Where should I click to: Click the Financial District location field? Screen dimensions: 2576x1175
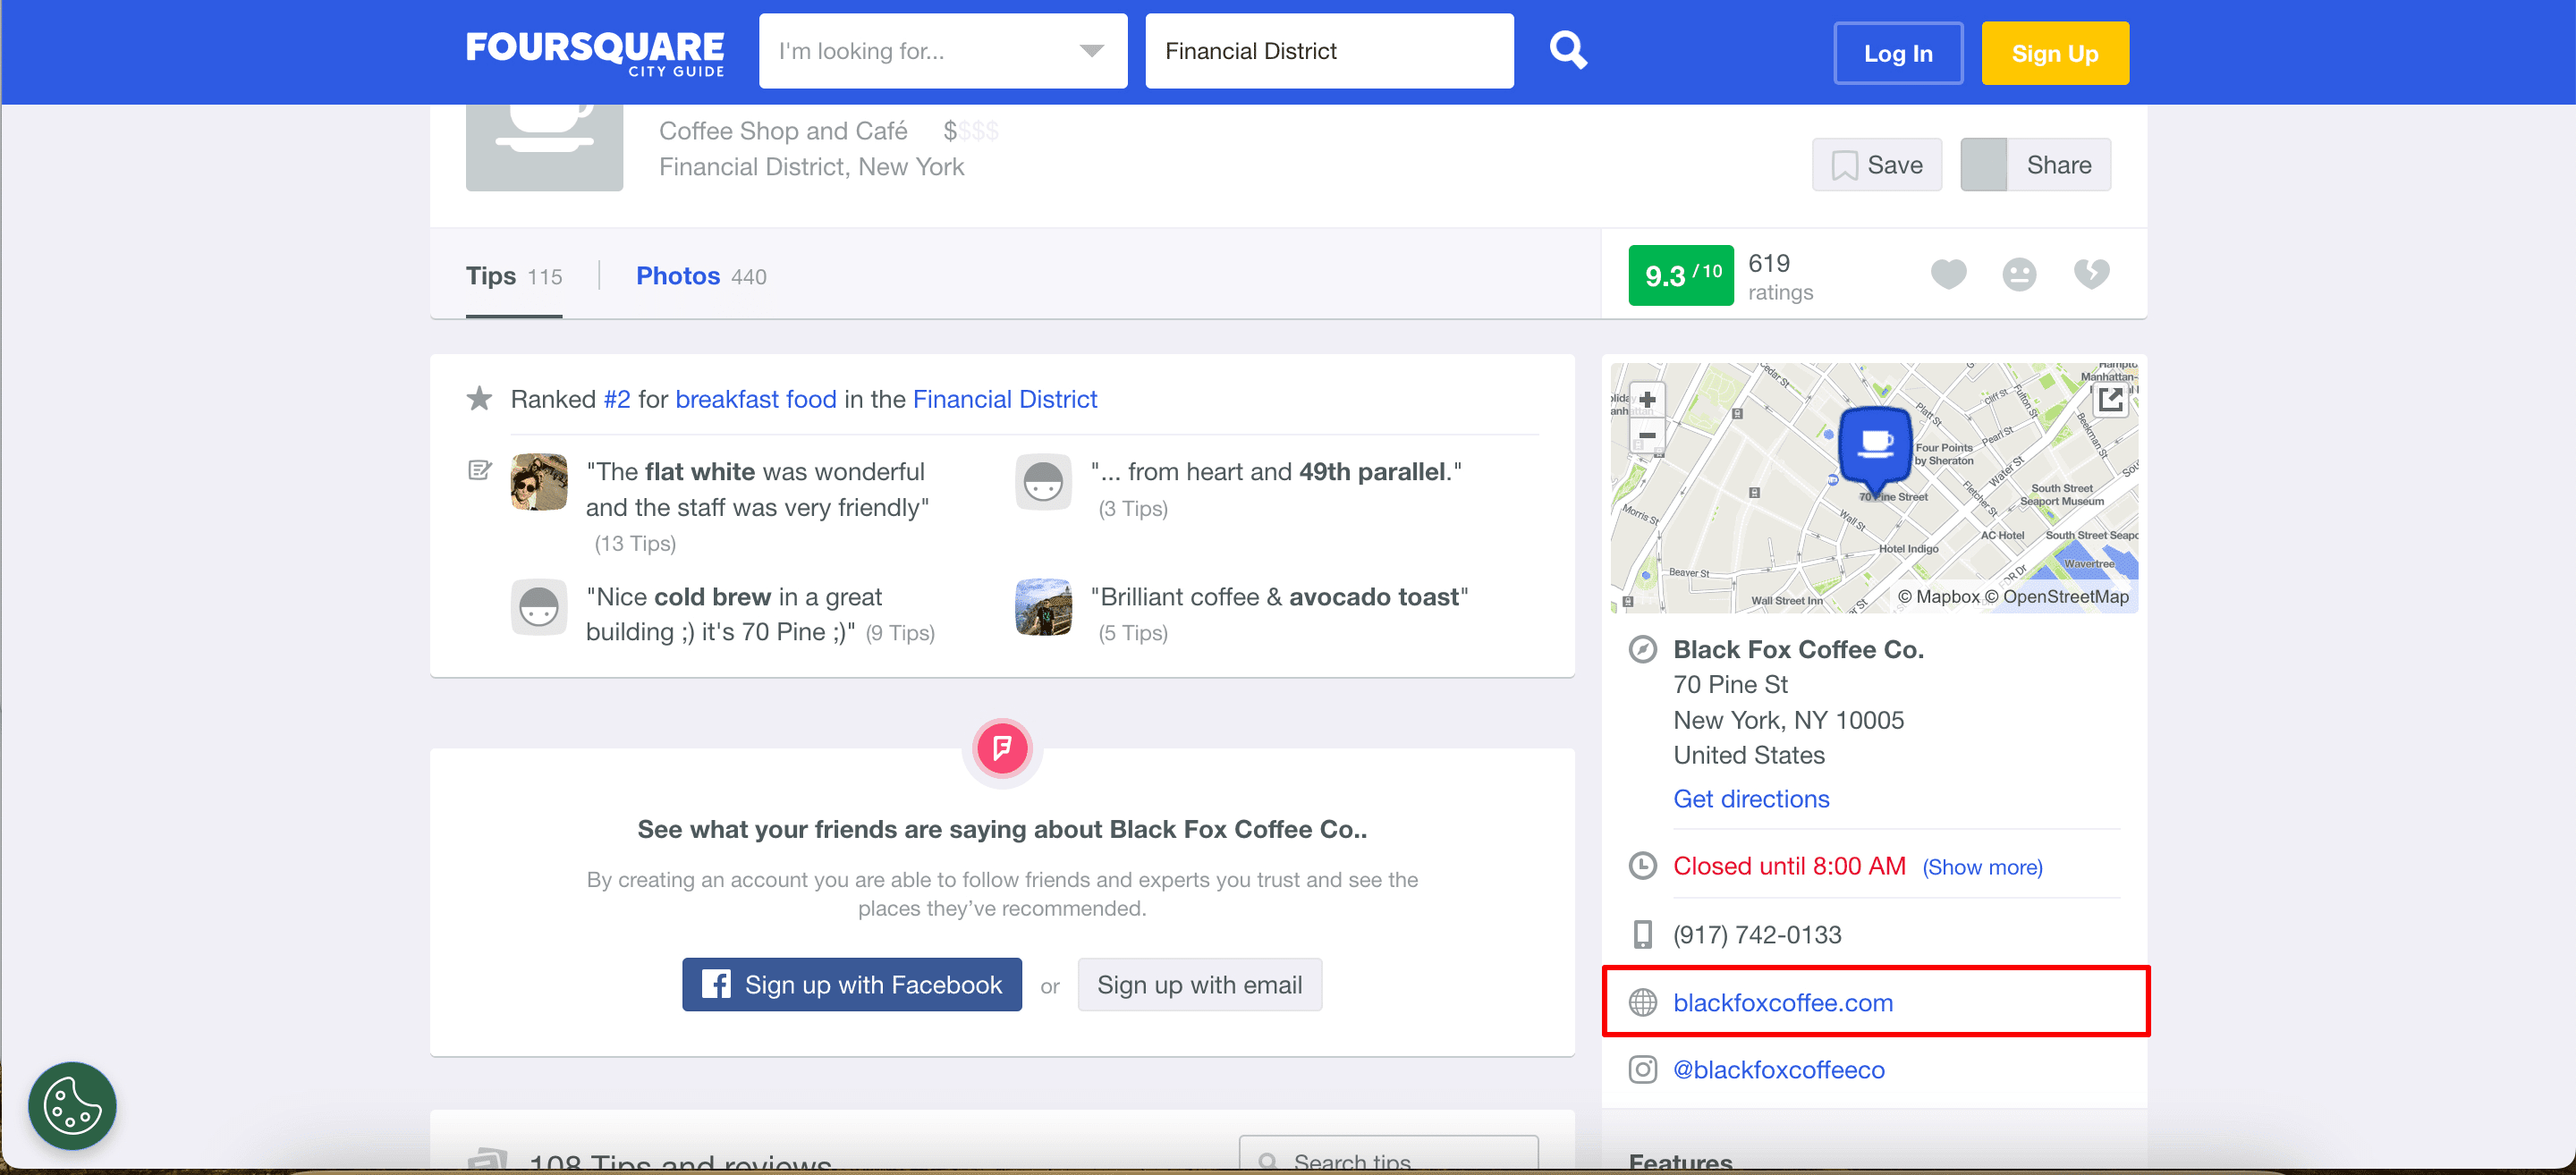pyautogui.click(x=1329, y=51)
